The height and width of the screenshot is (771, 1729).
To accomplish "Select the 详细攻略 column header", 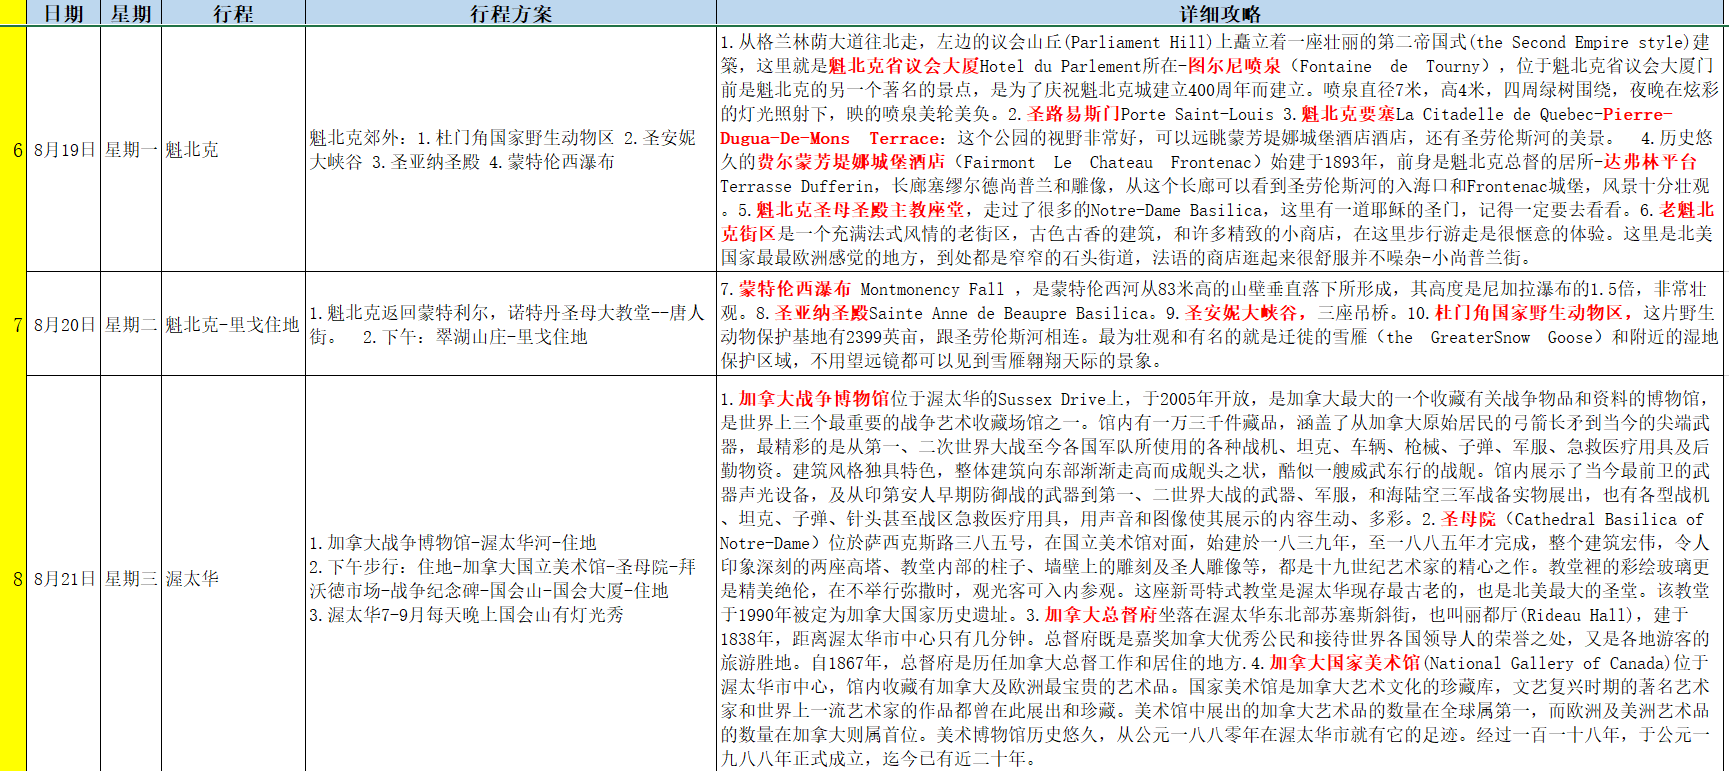I will tap(1221, 13).
